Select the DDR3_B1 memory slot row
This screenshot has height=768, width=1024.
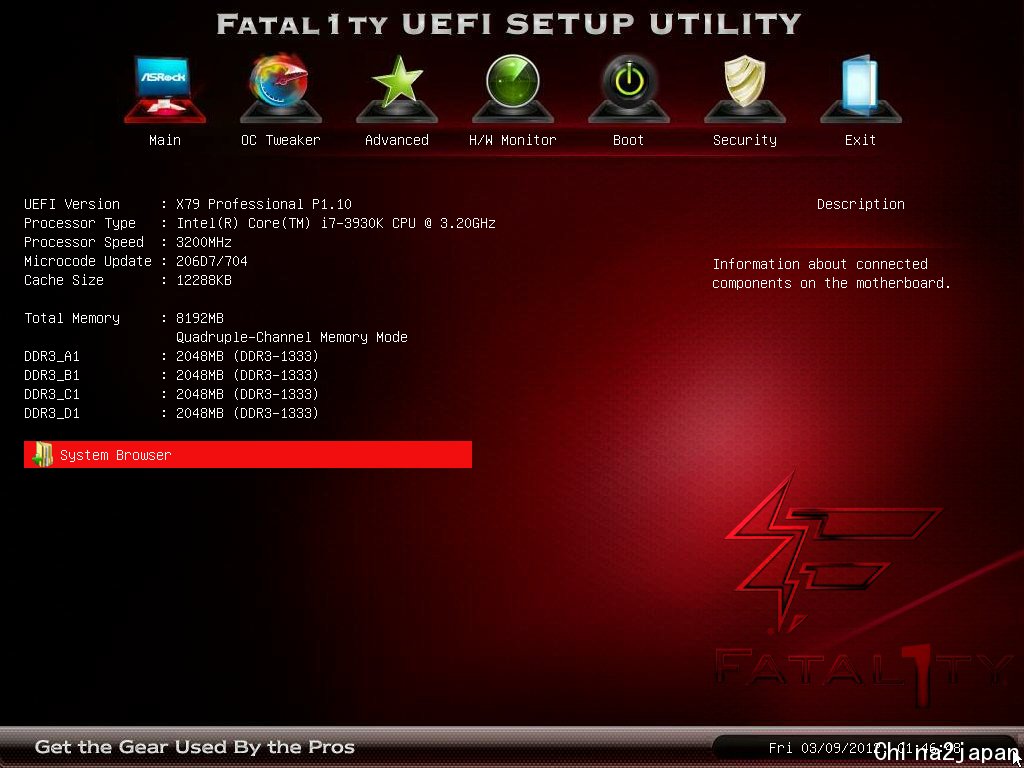click(x=171, y=375)
